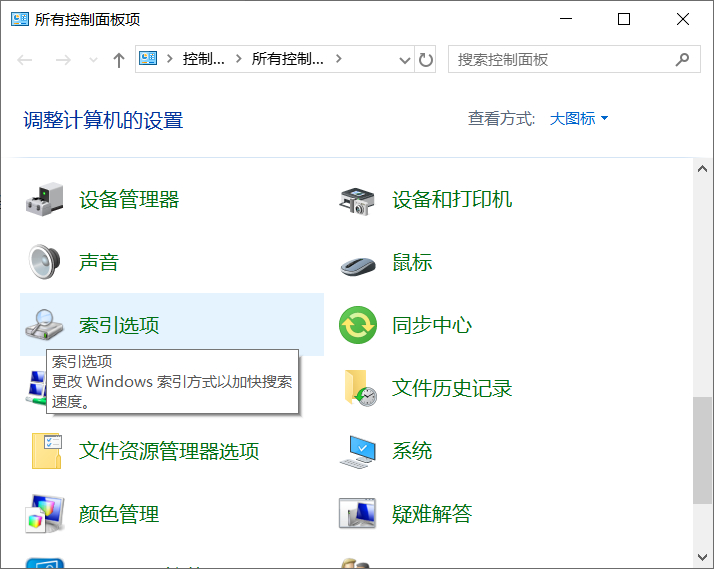Click the partially hidden network icon behind tooltip

(x=36, y=387)
